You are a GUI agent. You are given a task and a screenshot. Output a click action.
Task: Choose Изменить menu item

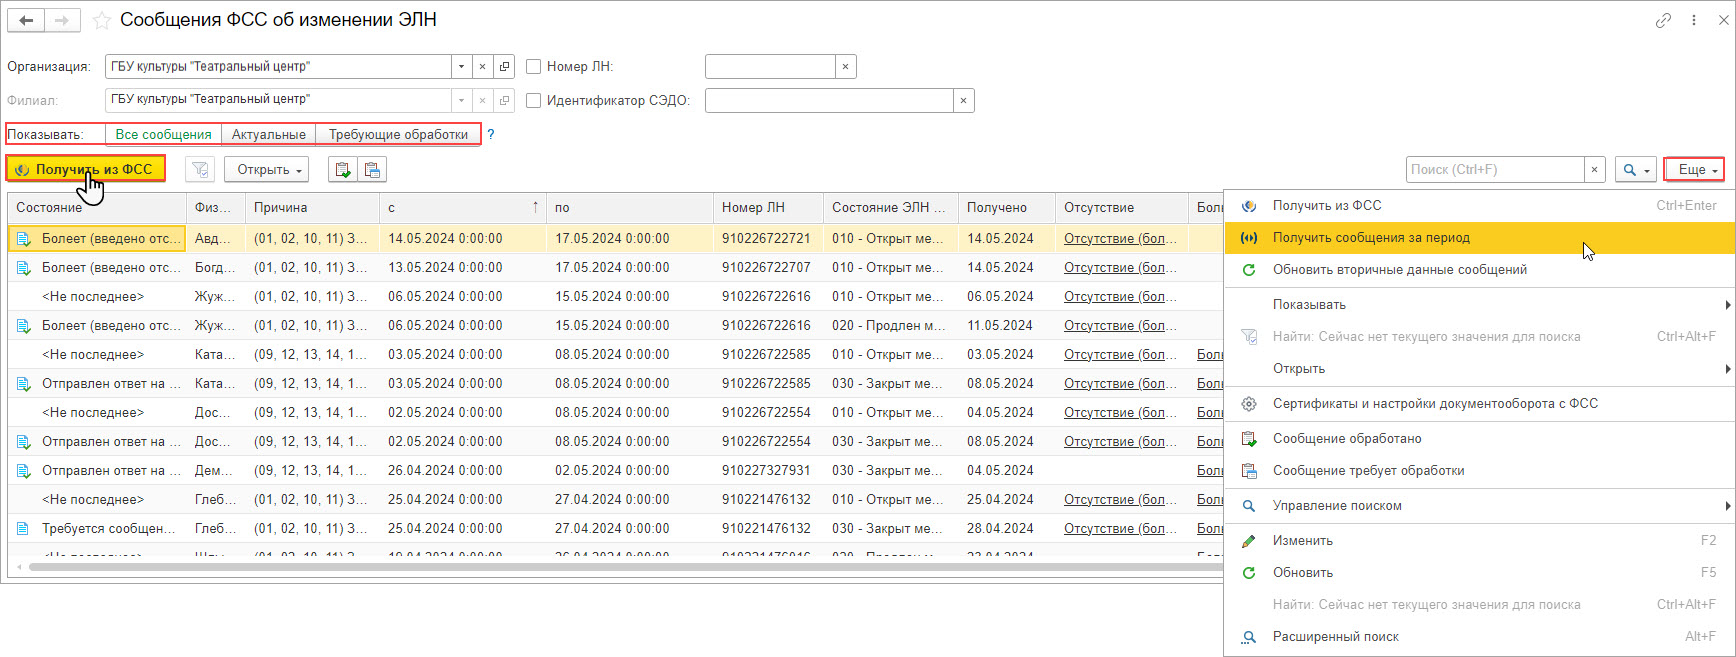pos(1479,541)
